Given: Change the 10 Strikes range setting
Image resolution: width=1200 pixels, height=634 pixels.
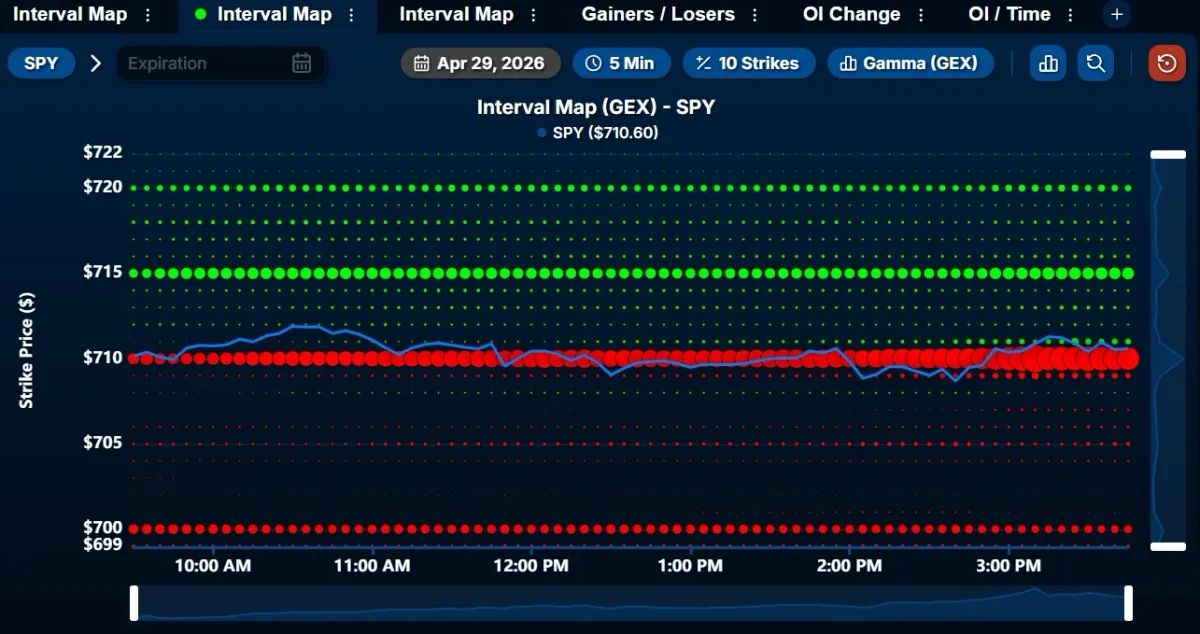Looking at the screenshot, I should pyautogui.click(x=748, y=63).
